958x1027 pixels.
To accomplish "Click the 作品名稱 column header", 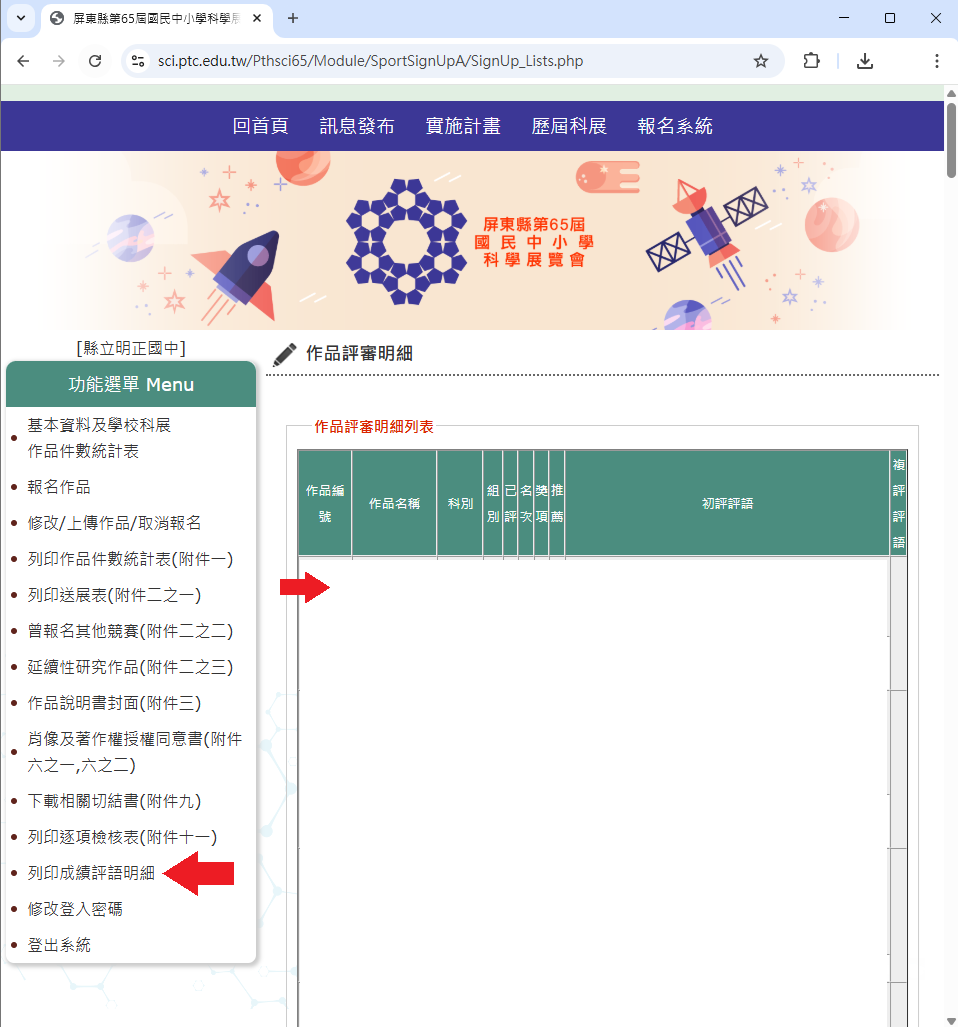I will click(x=394, y=503).
